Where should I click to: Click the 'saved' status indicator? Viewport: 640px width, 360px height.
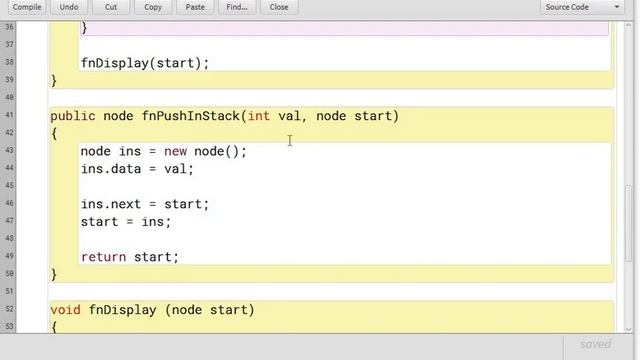[596, 344]
